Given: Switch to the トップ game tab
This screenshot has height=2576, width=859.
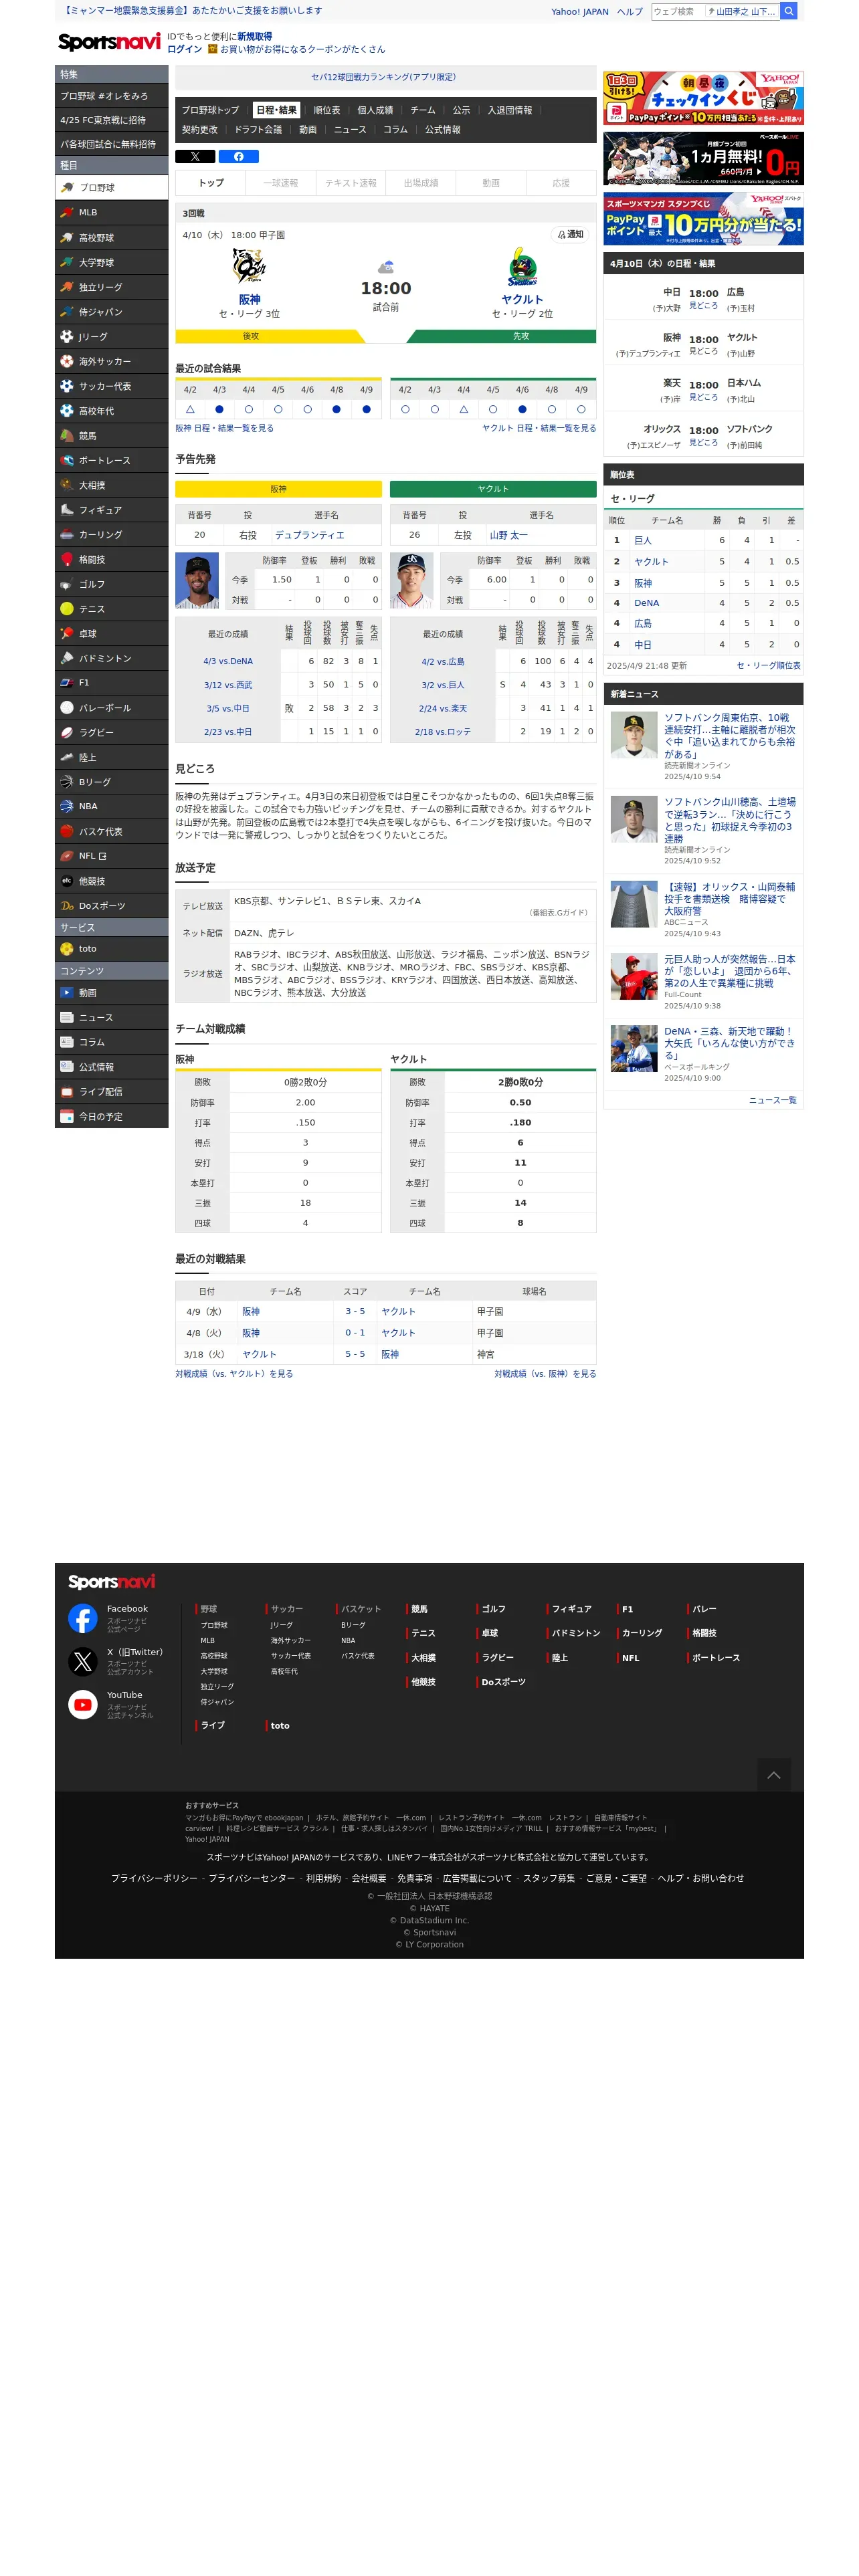Looking at the screenshot, I should tap(211, 183).
